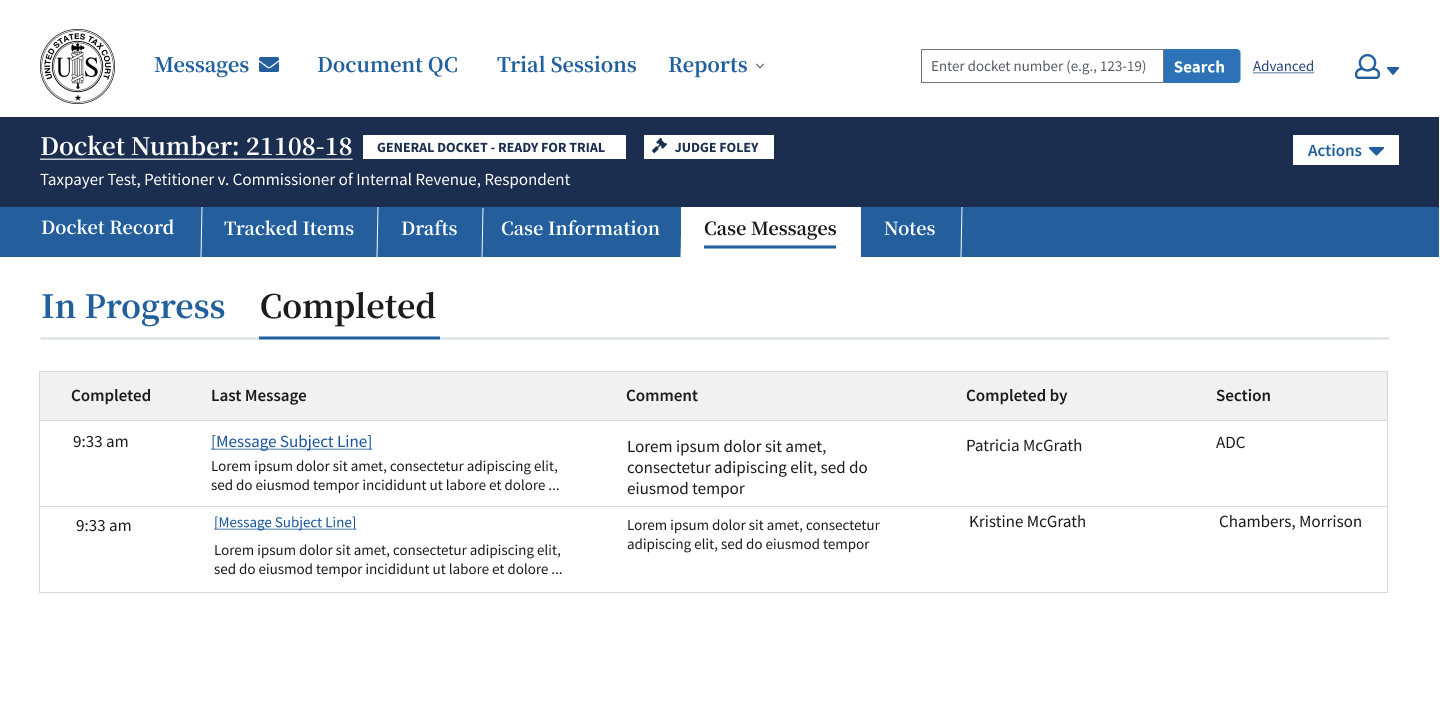The image size is (1440, 723).
Task: Click the General Docket - Ready for Trial badge
Action: pyautogui.click(x=494, y=147)
